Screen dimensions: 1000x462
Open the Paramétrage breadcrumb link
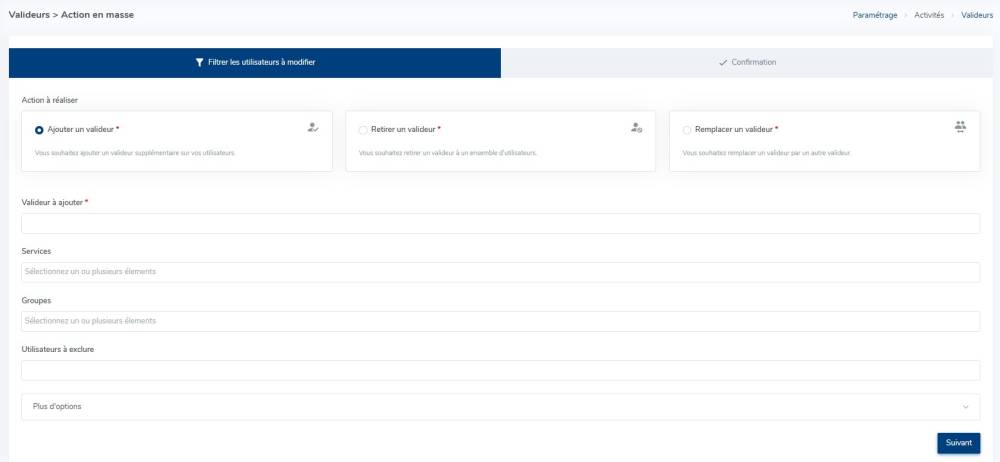click(875, 16)
